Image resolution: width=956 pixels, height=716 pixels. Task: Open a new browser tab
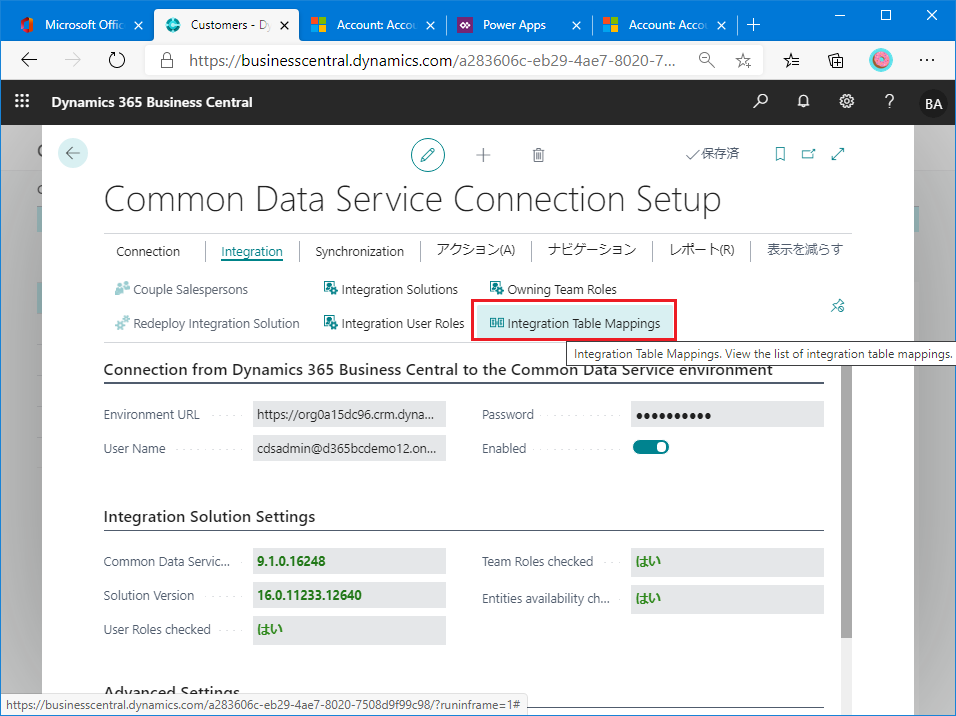click(x=754, y=24)
